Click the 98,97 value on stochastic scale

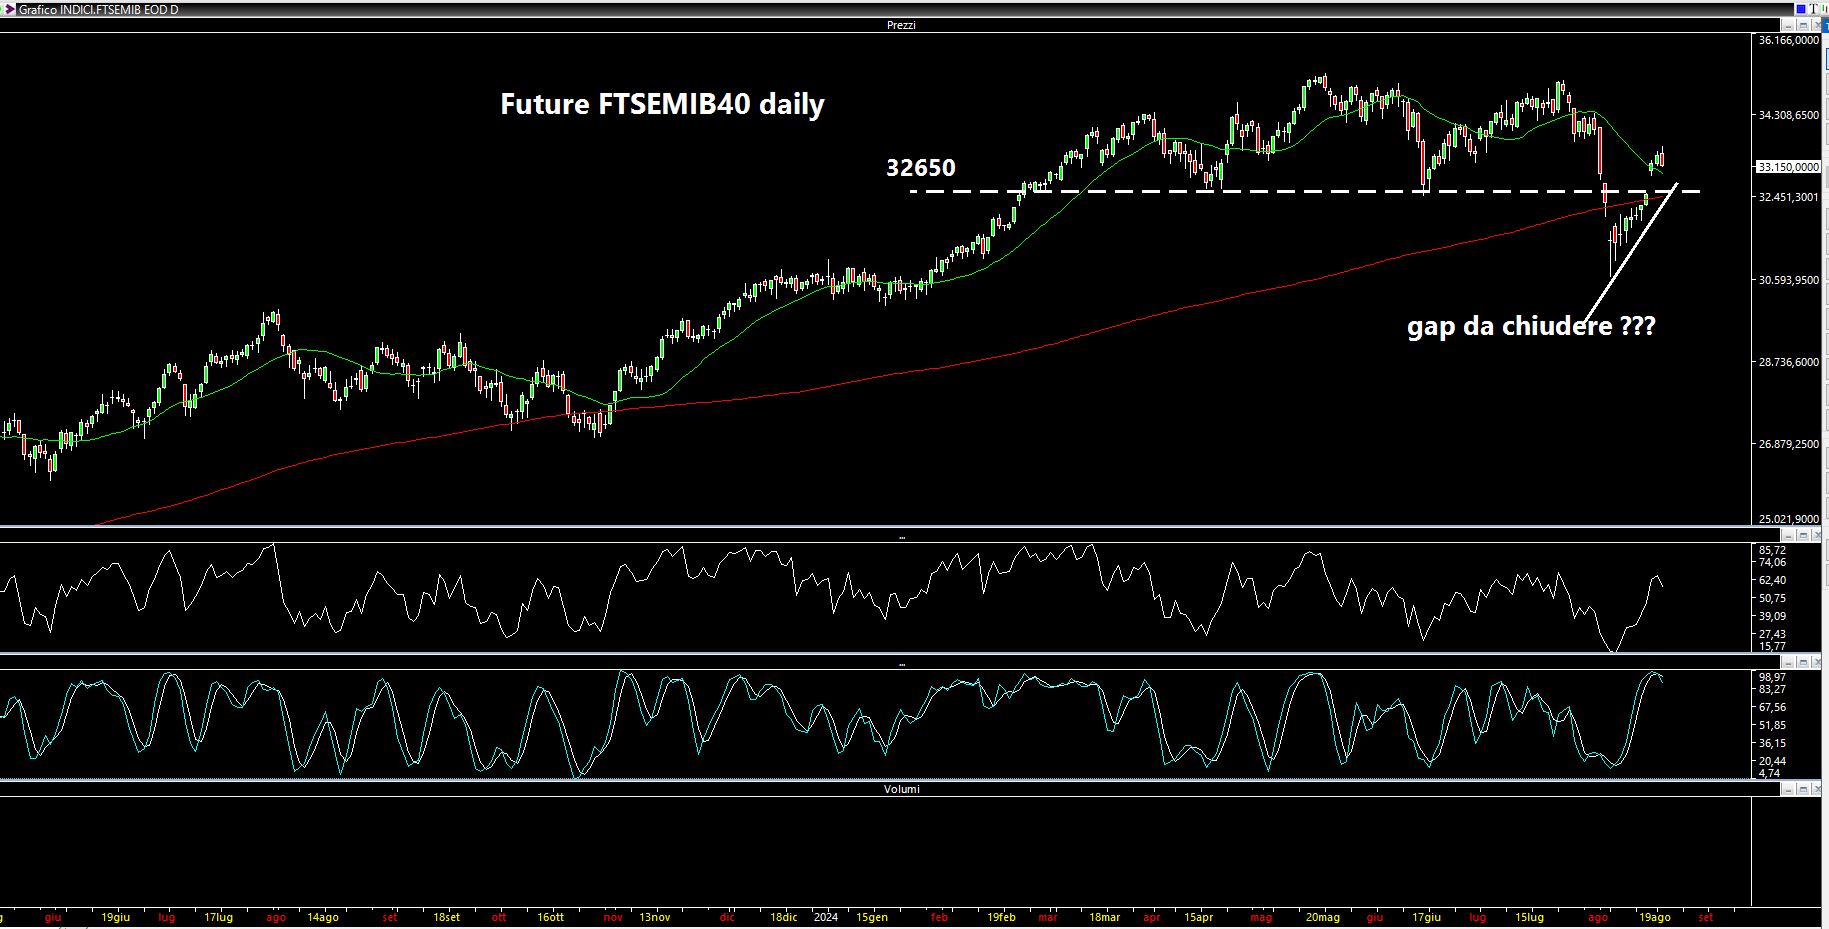(1772, 677)
